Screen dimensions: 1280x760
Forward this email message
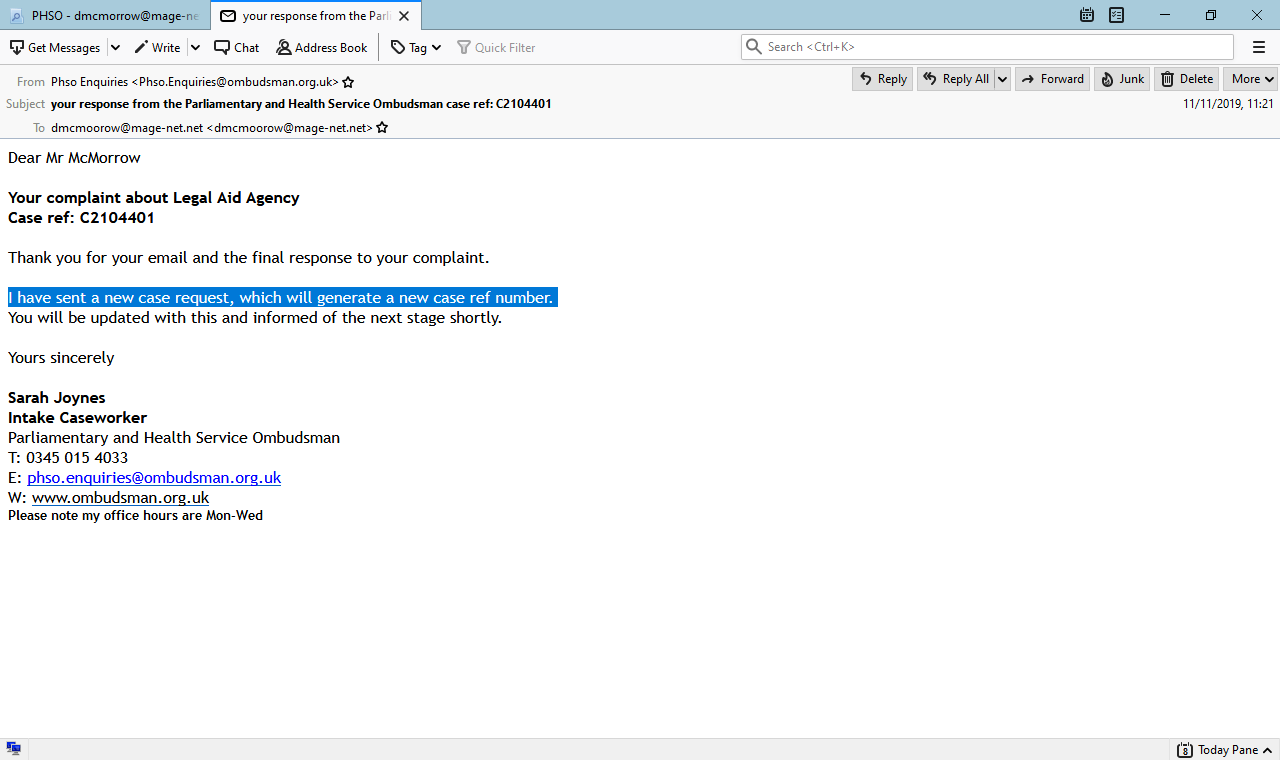(1052, 79)
